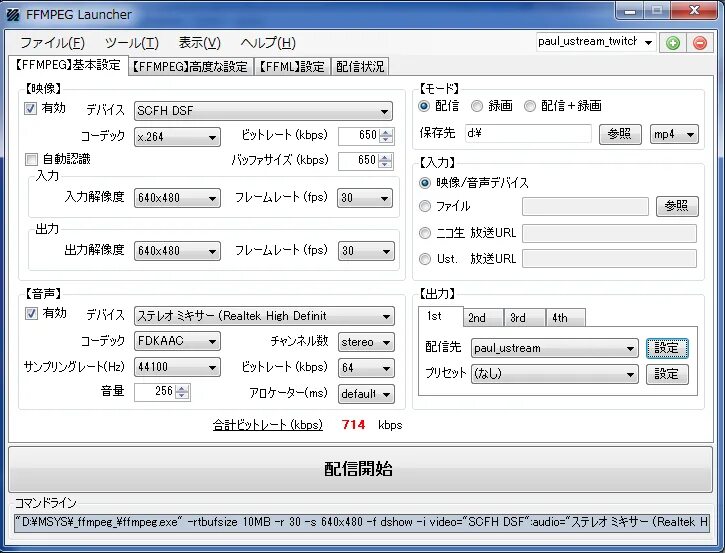Choose ニコ生 放送URL input option
Viewport: 725px width, 553px height.
(x=424, y=233)
